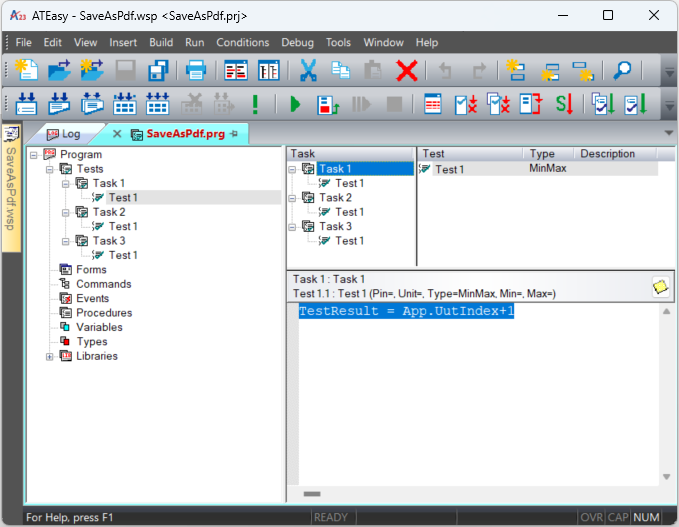Viewport: 679px width, 527px height.
Task: Open the tab list dropdown arrow
Action: (x=668, y=133)
